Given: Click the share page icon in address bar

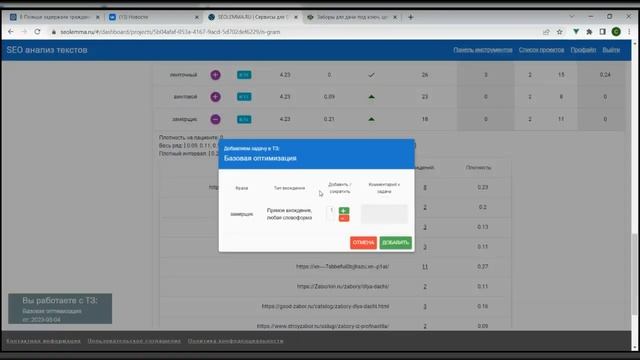Looking at the screenshot, I should [546, 32].
